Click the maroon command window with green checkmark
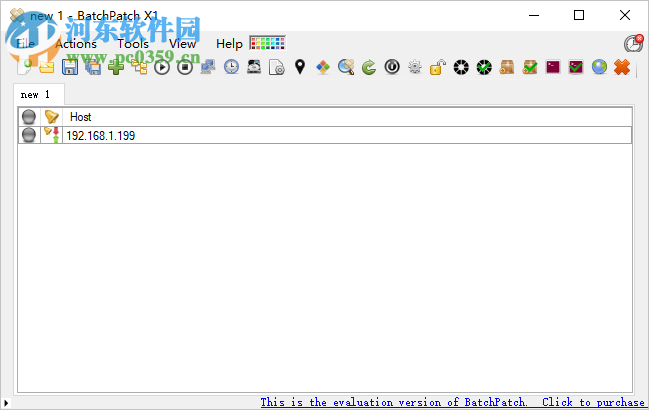Image resolution: width=649 pixels, height=410 pixels. coord(576,67)
